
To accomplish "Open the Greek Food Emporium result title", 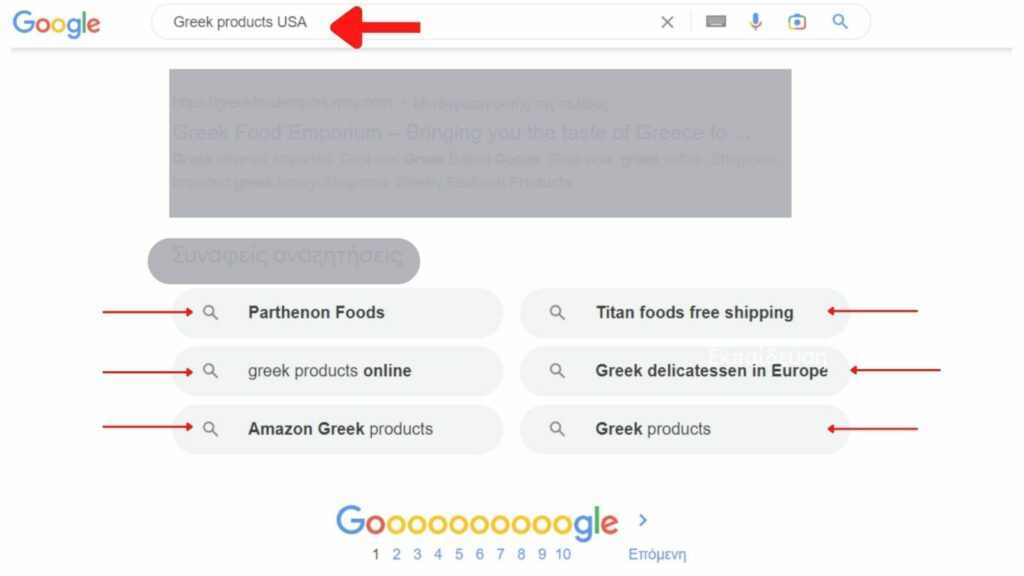I will point(461,133).
